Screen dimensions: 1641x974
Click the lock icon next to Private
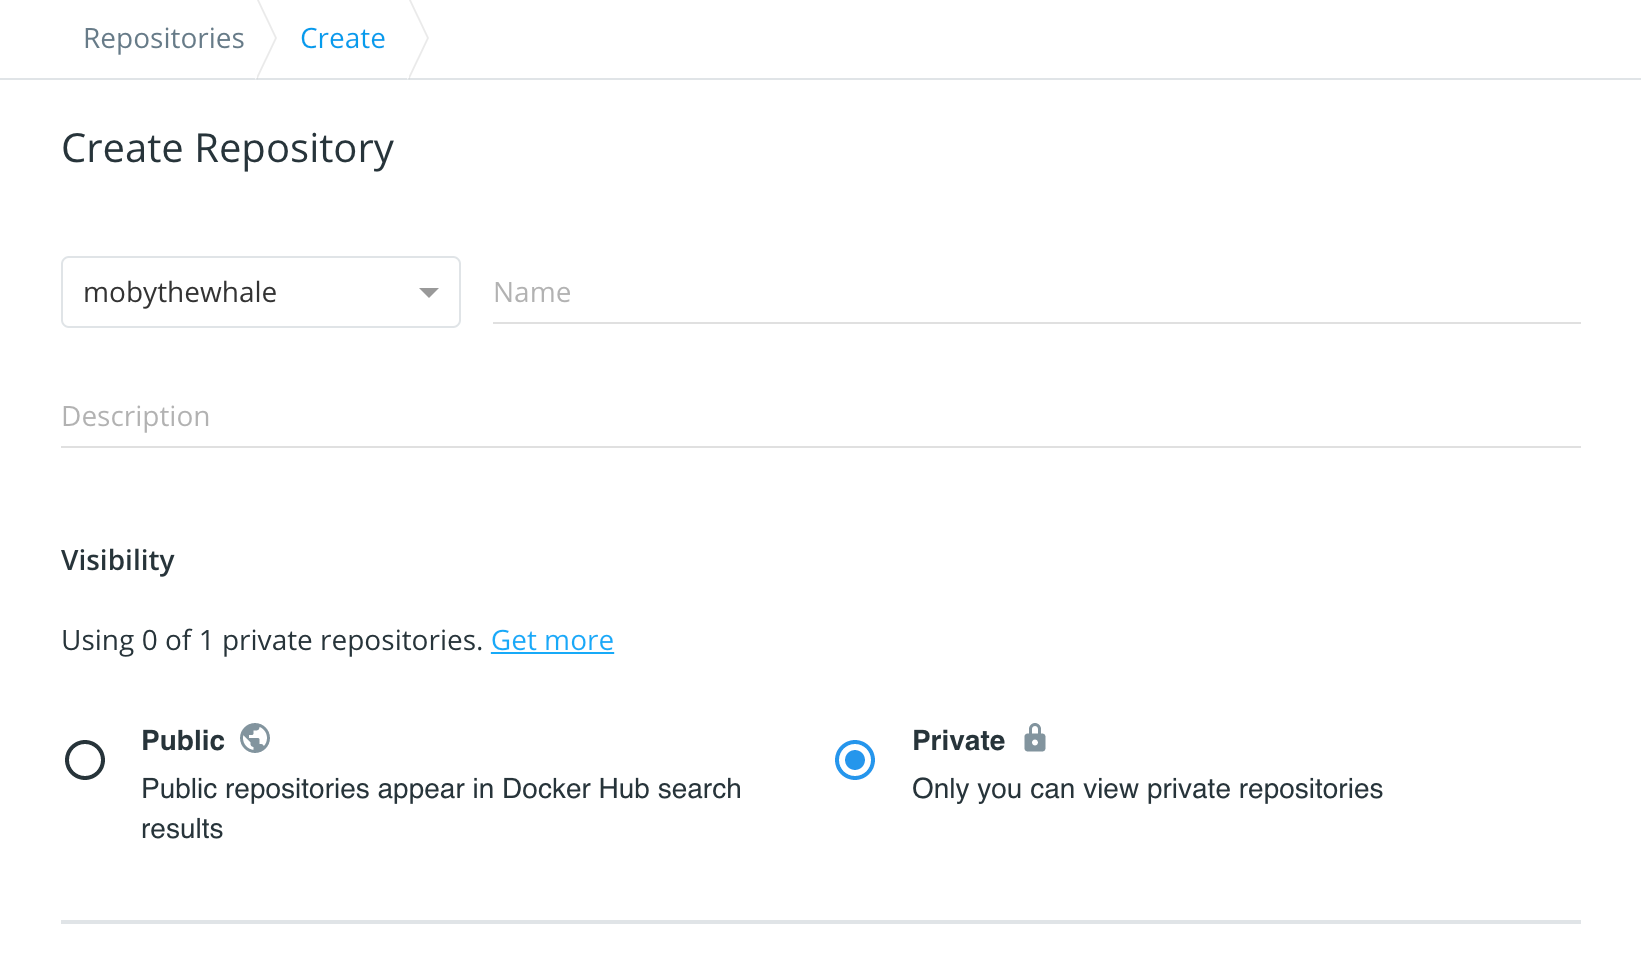(x=1035, y=738)
